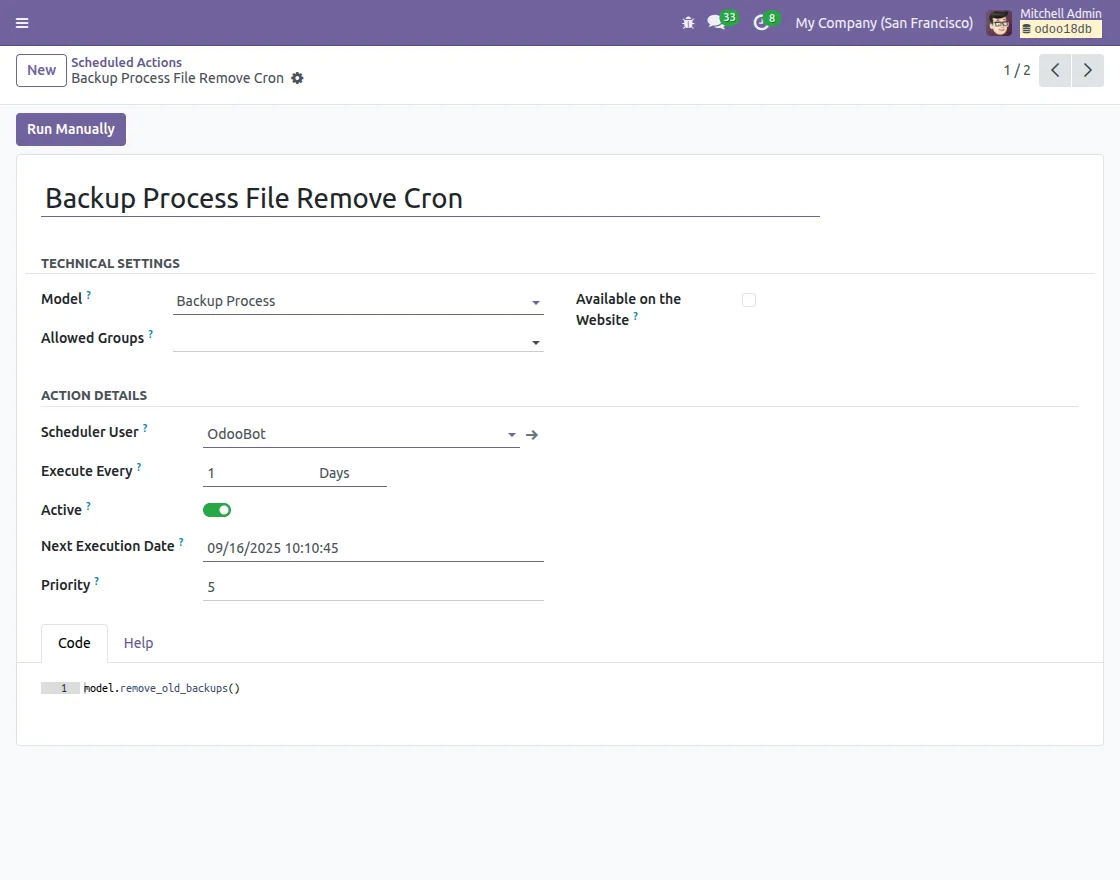Open the main apps hamburger menu
The width and height of the screenshot is (1120, 880).
click(x=21, y=22)
